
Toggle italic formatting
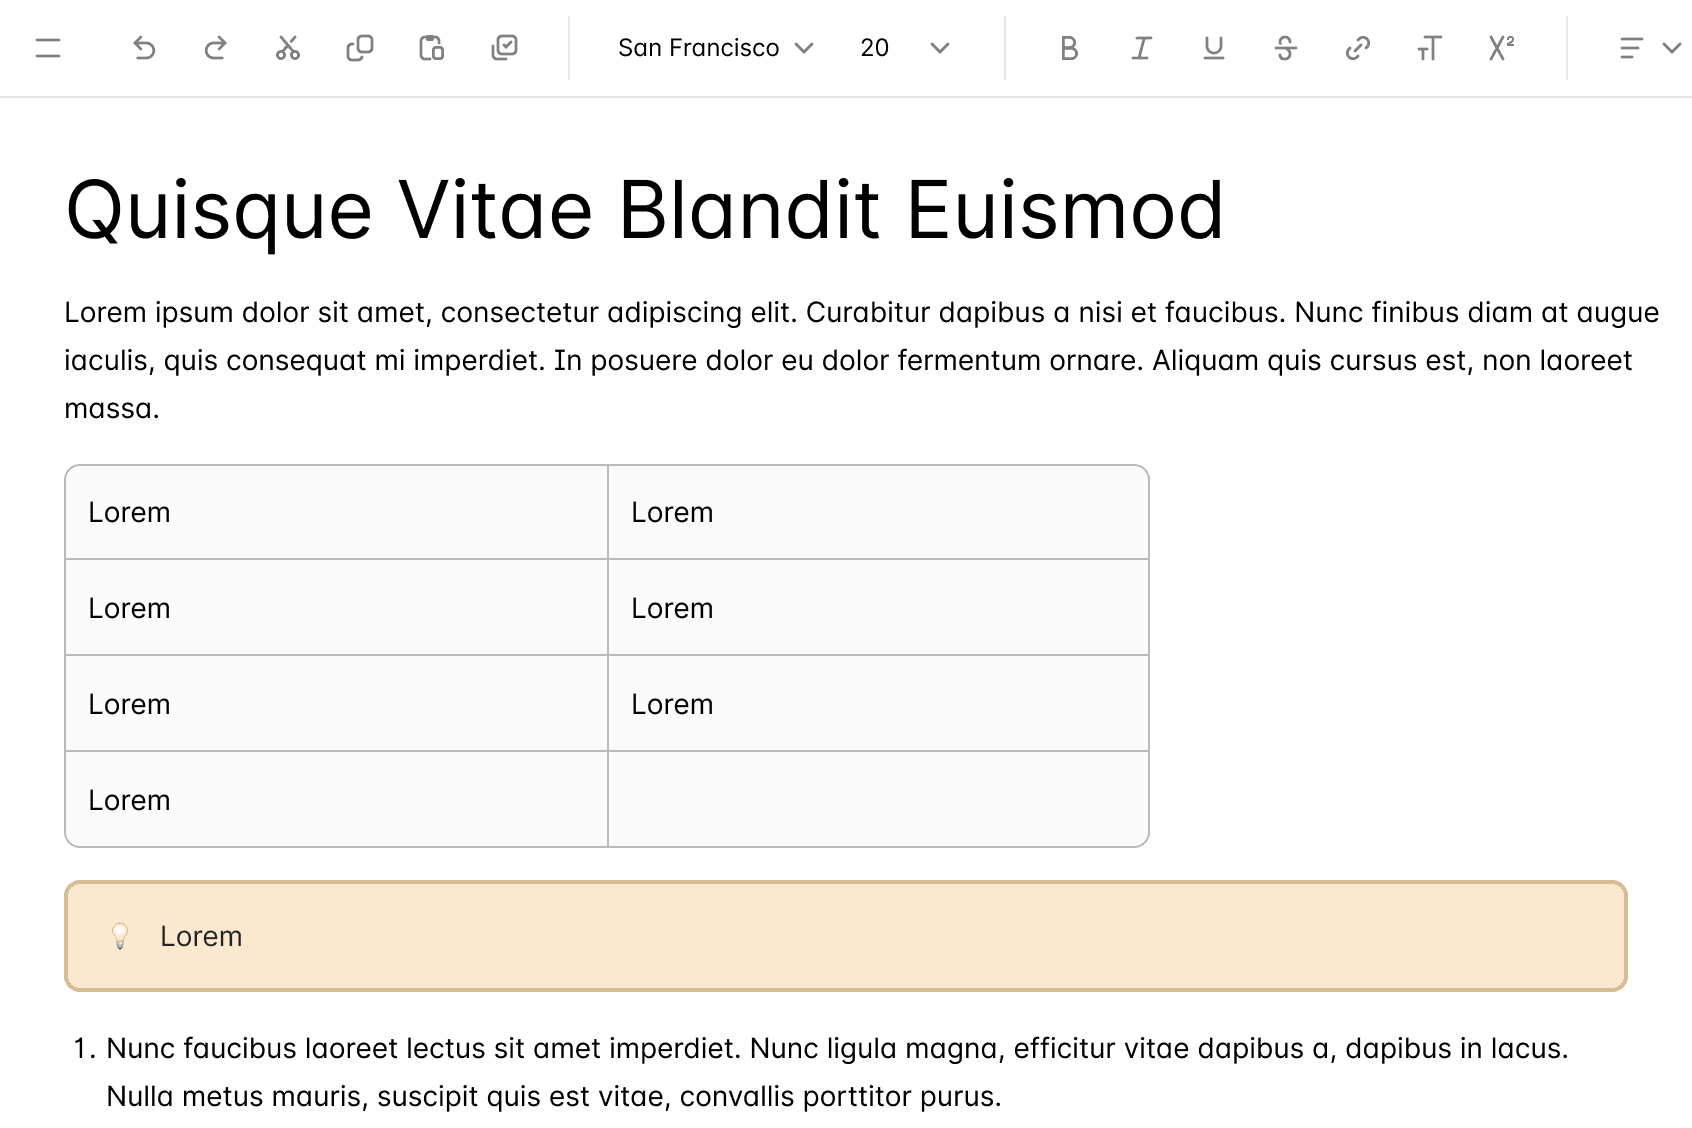click(x=1141, y=48)
